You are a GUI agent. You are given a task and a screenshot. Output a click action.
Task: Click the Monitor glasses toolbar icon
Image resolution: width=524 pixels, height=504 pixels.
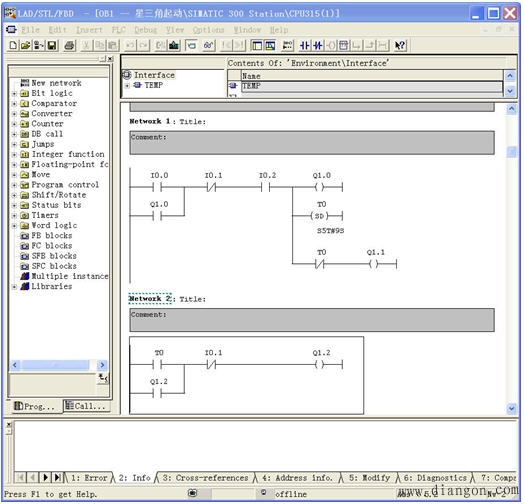click(208, 45)
